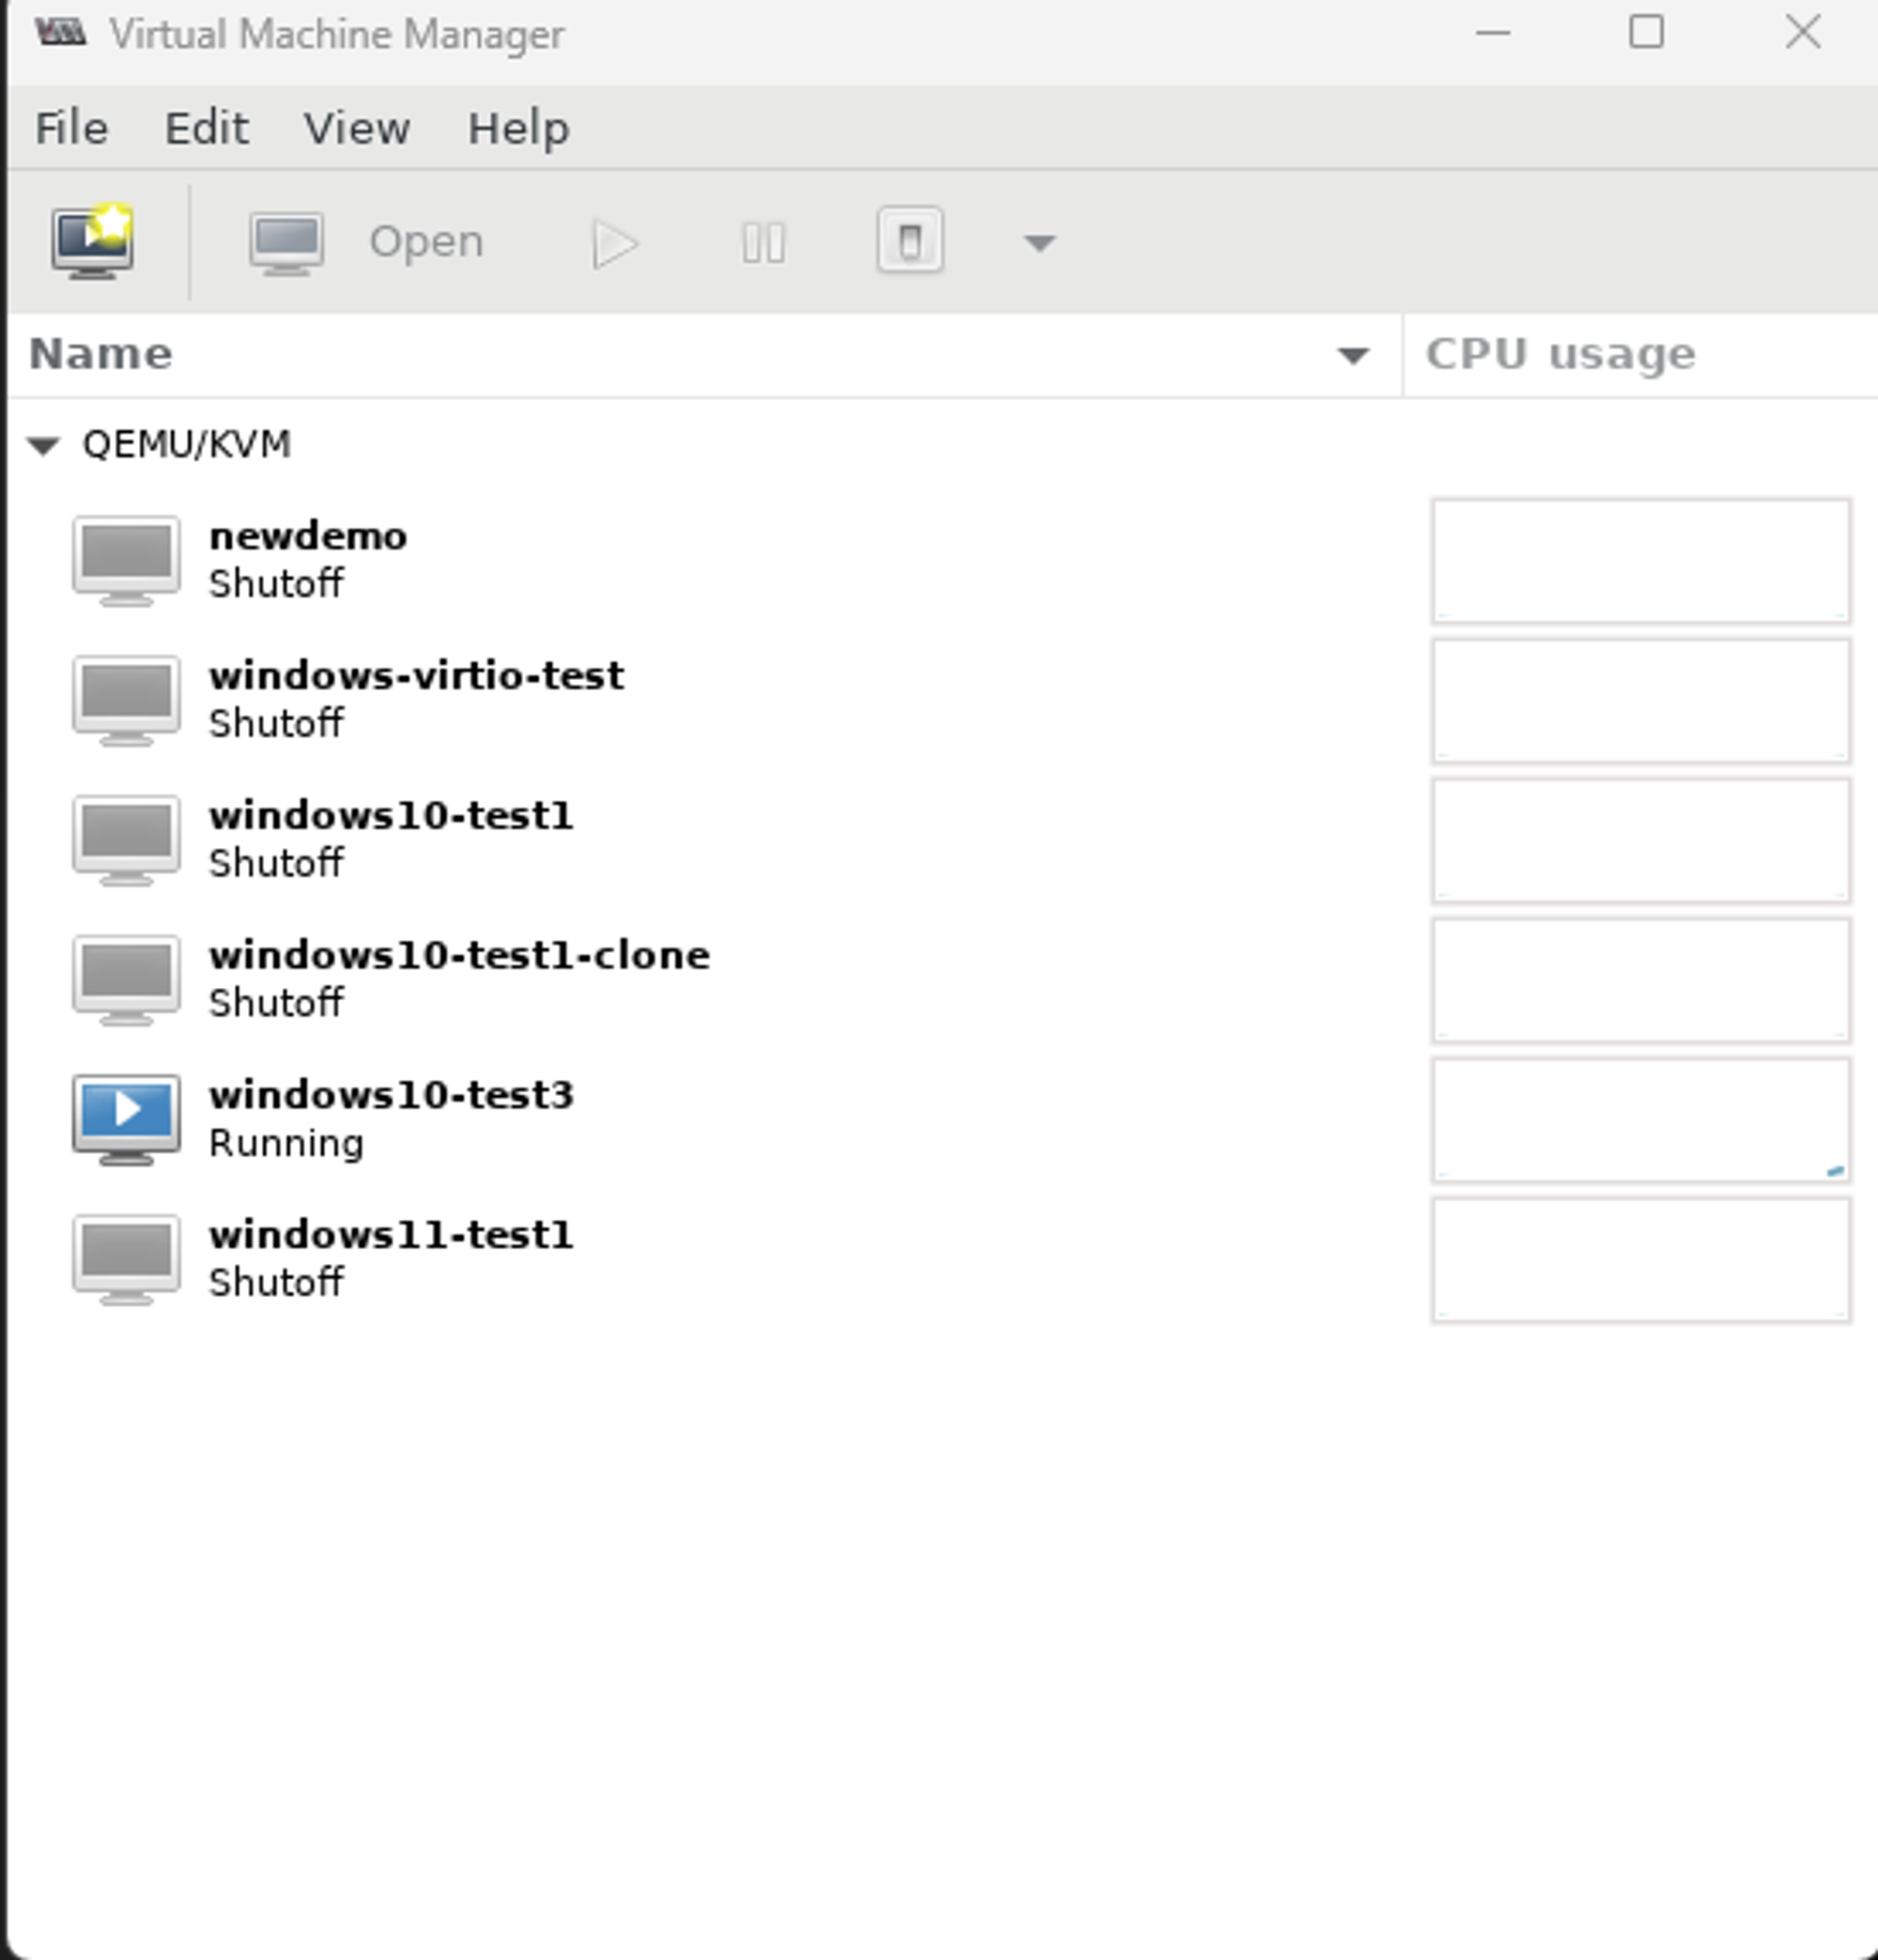
Task: Open the View menu
Action: (x=357, y=128)
